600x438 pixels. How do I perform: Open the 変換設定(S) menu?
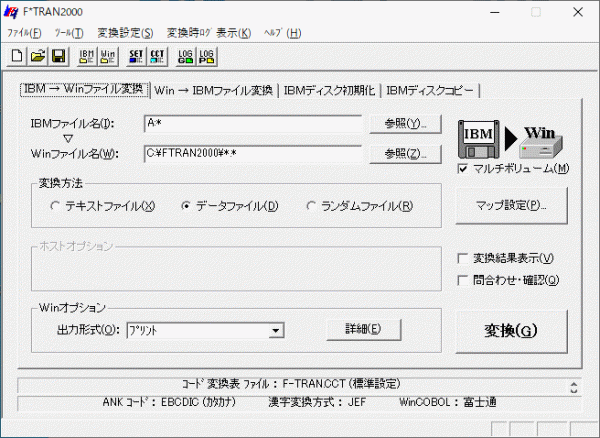(125, 33)
